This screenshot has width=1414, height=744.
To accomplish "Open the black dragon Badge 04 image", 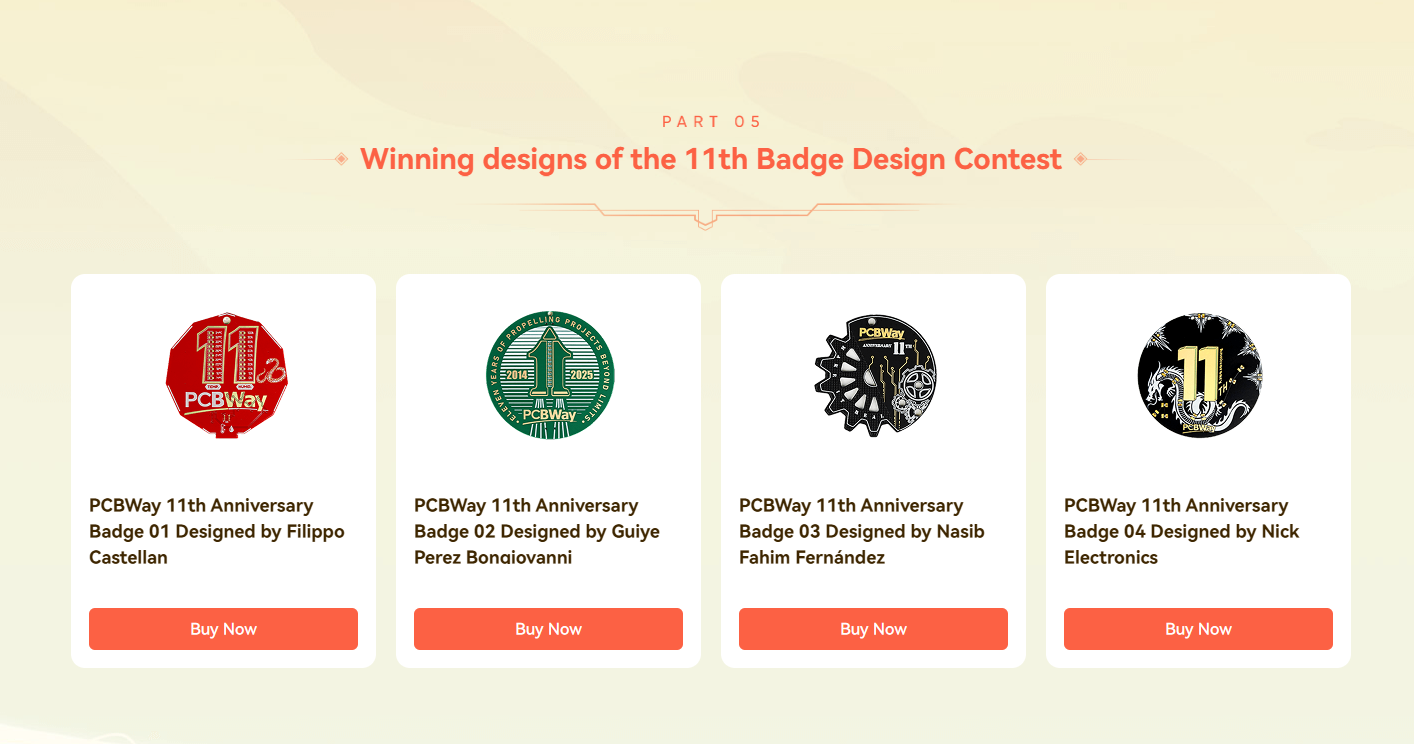I will [x=1199, y=375].
